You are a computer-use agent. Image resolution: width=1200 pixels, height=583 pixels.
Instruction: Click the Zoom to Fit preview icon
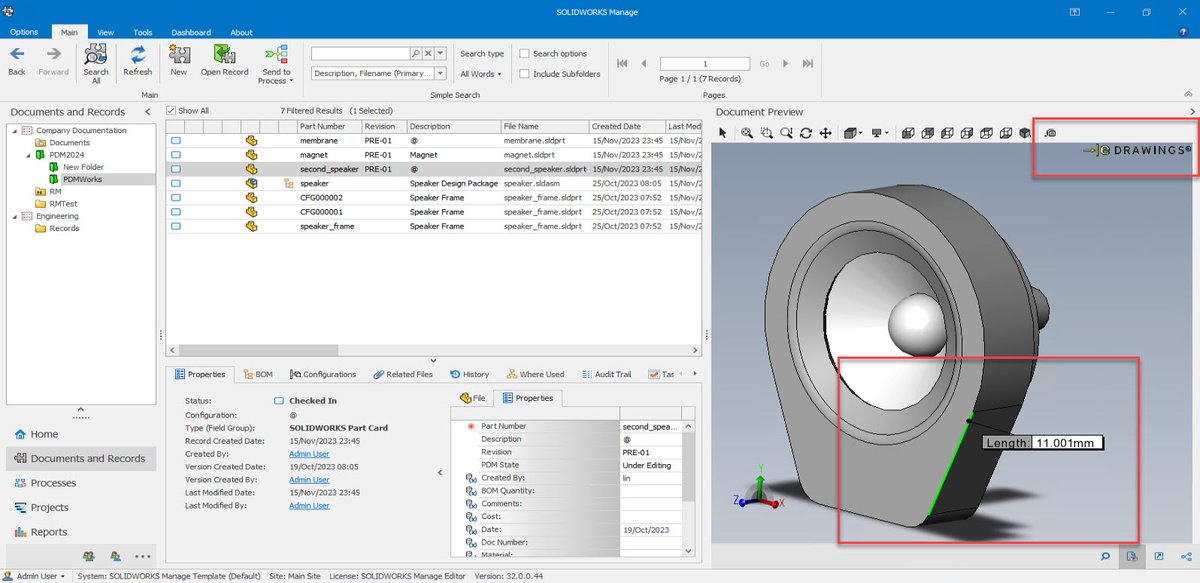(x=747, y=132)
